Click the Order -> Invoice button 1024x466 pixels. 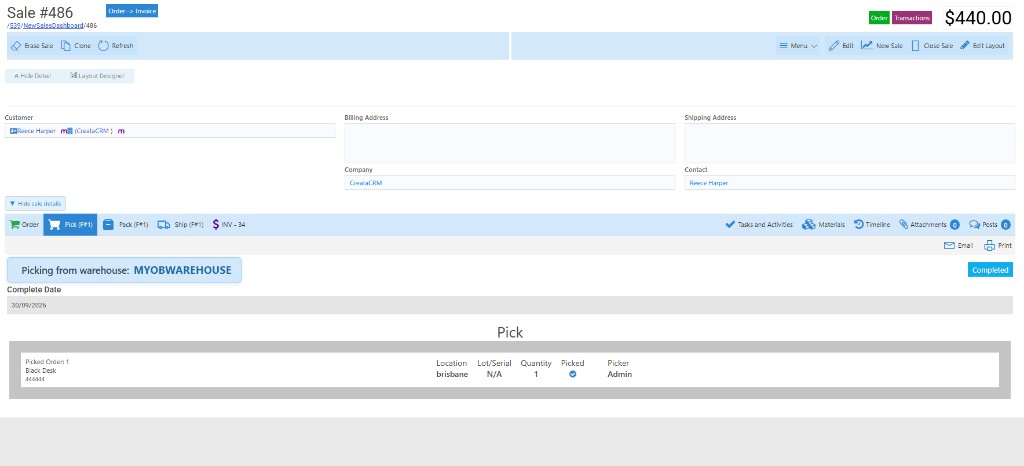132,10
